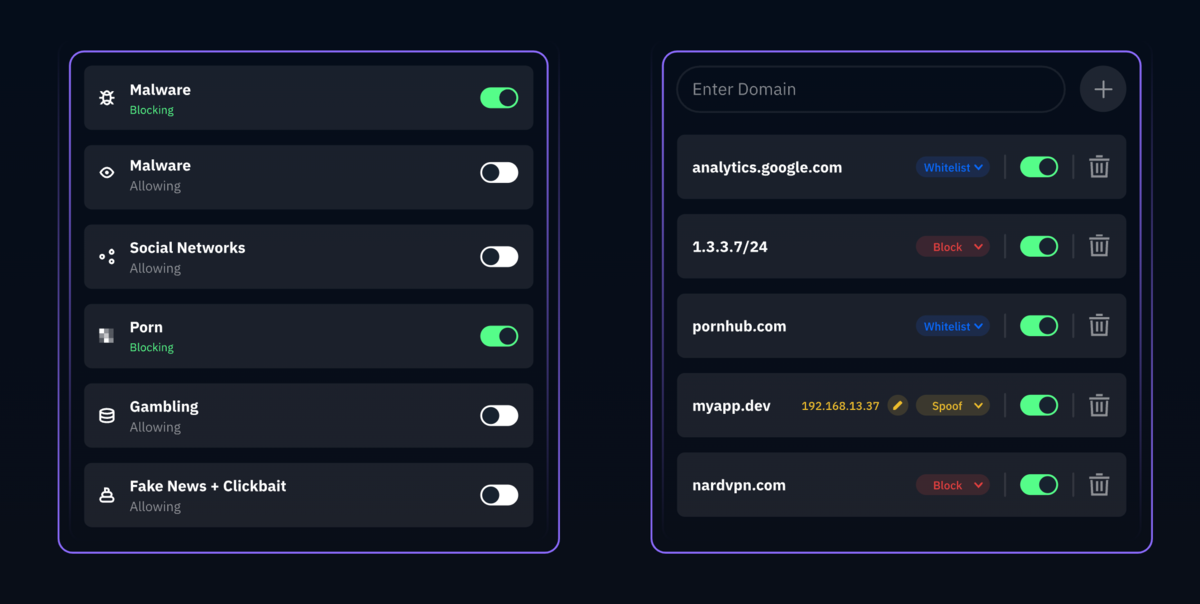This screenshot has height=604, width=1200.
Task: Click the Allowing status under Social Networks
Action: coord(155,268)
